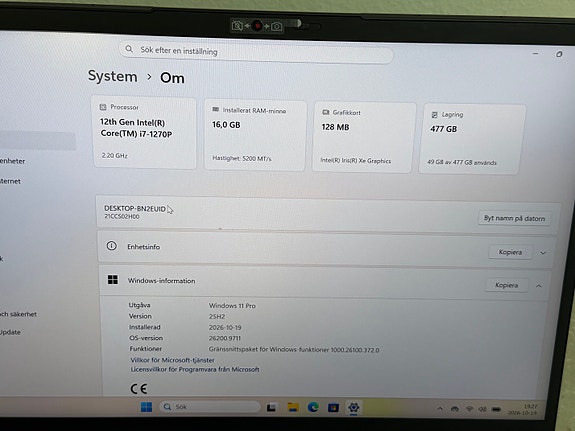Select the 'och säkerhet' sidebar item
The height and width of the screenshot is (431, 575).
18,314
